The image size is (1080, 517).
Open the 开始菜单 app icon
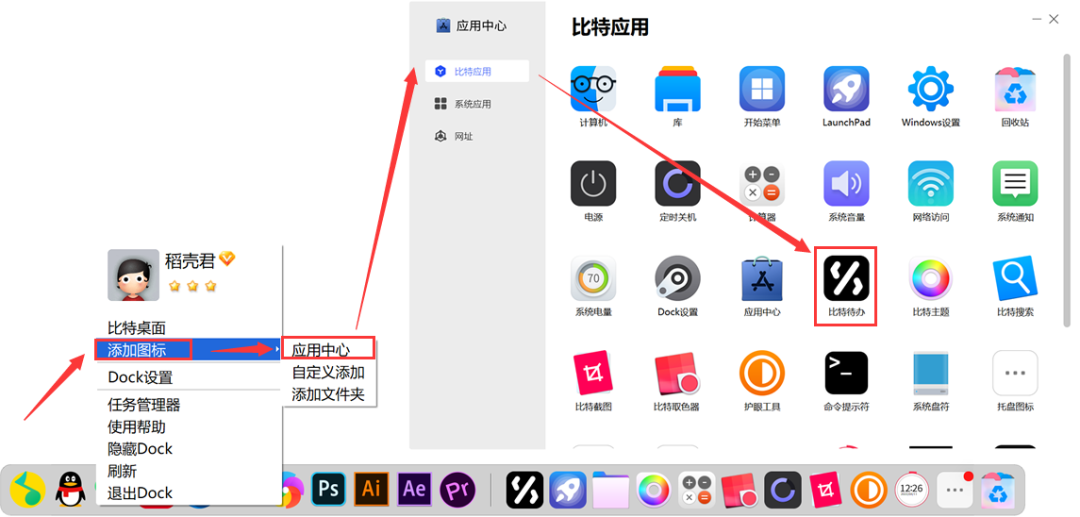[x=762, y=89]
